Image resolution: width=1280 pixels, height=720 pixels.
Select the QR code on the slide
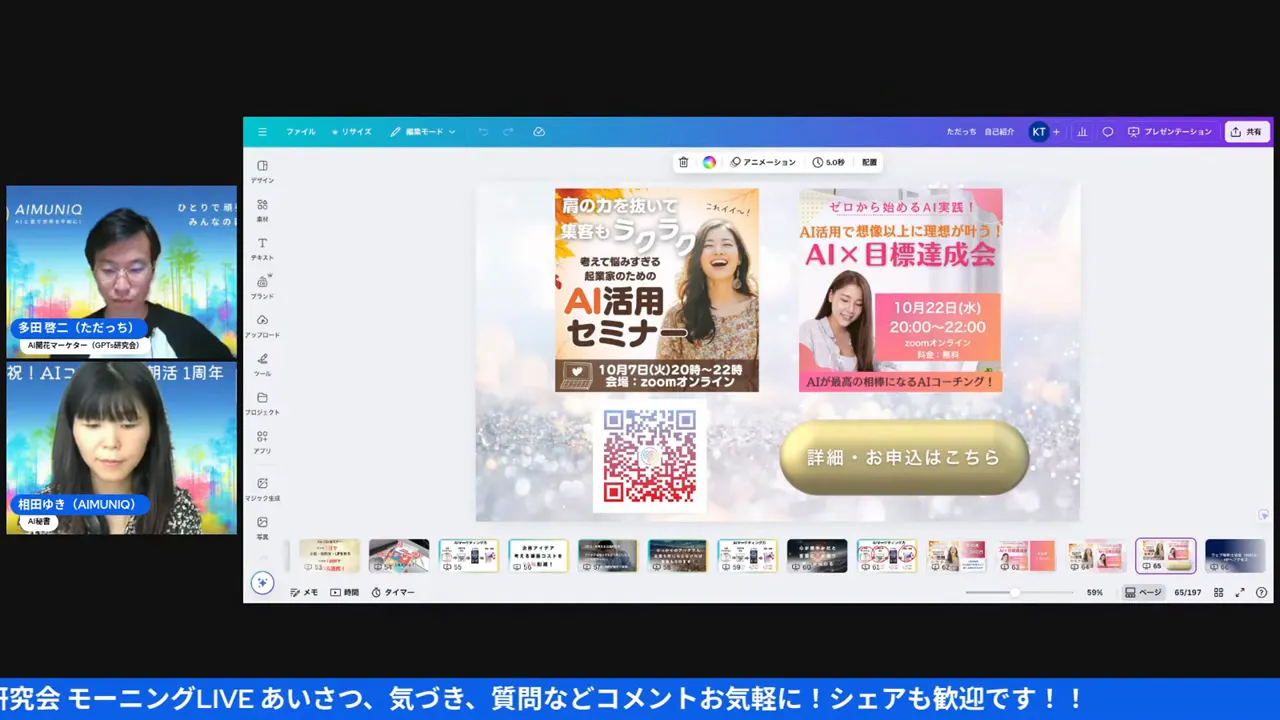coord(650,456)
